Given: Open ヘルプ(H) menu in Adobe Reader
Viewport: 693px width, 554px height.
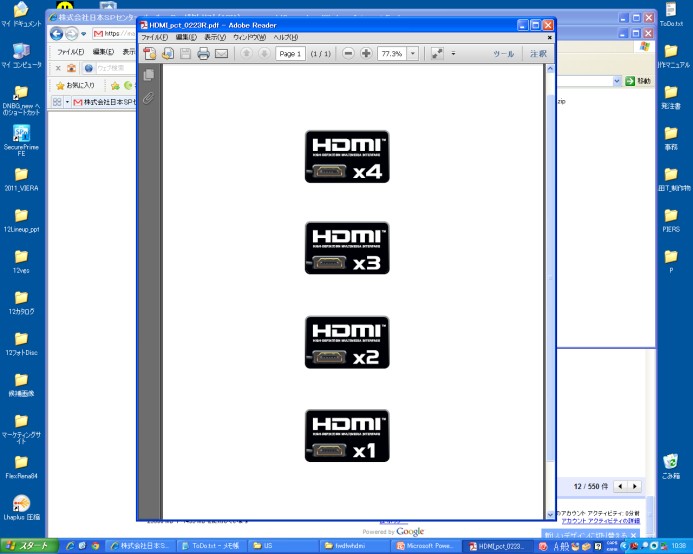Looking at the screenshot, I should (x=286, y=37).
